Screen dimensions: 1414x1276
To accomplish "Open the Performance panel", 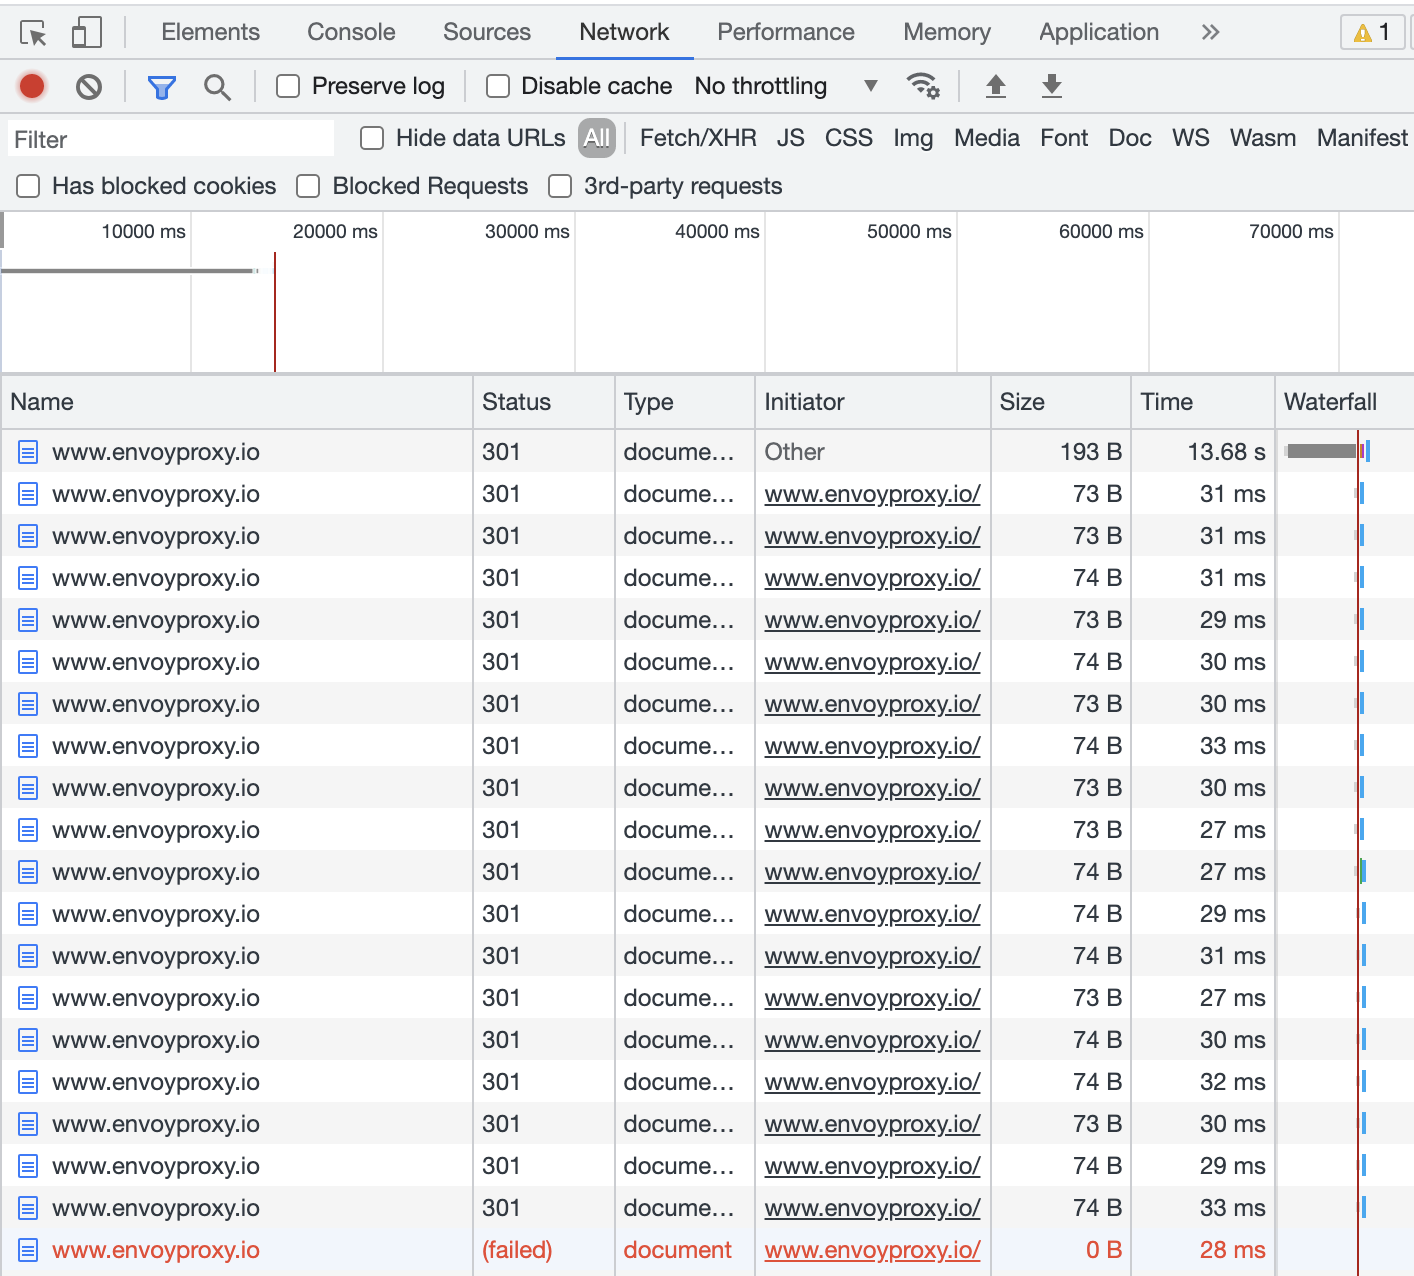I will tap(786, 31).
